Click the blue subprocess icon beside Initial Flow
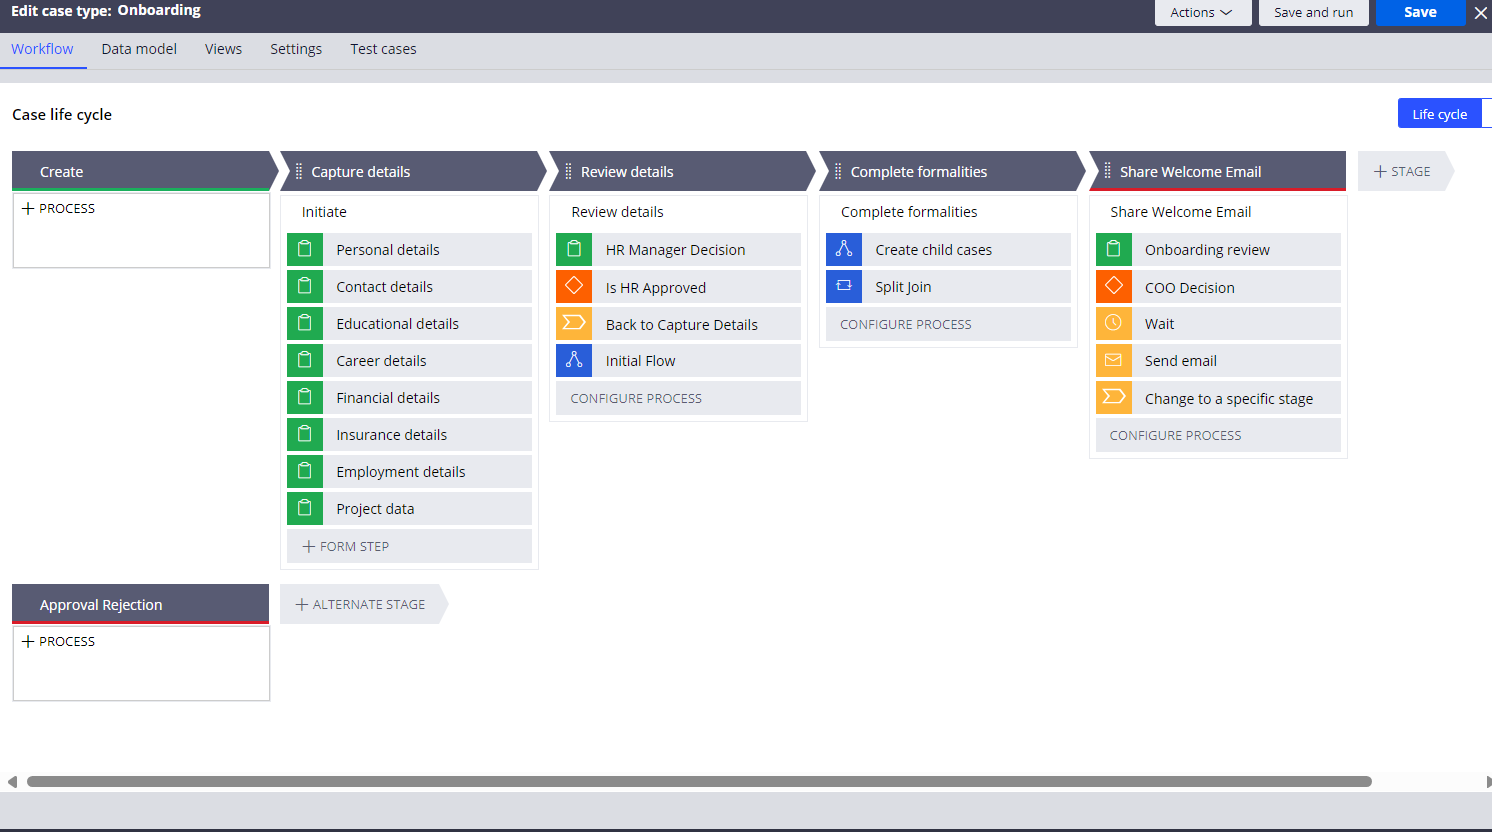This screenshot has width=1492, height=832. [574, 361]
